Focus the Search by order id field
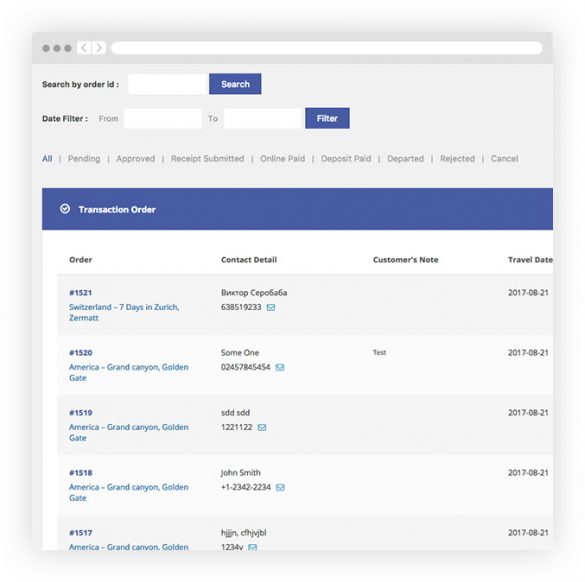This screenshot has width=585, height=582. [168, 84]
